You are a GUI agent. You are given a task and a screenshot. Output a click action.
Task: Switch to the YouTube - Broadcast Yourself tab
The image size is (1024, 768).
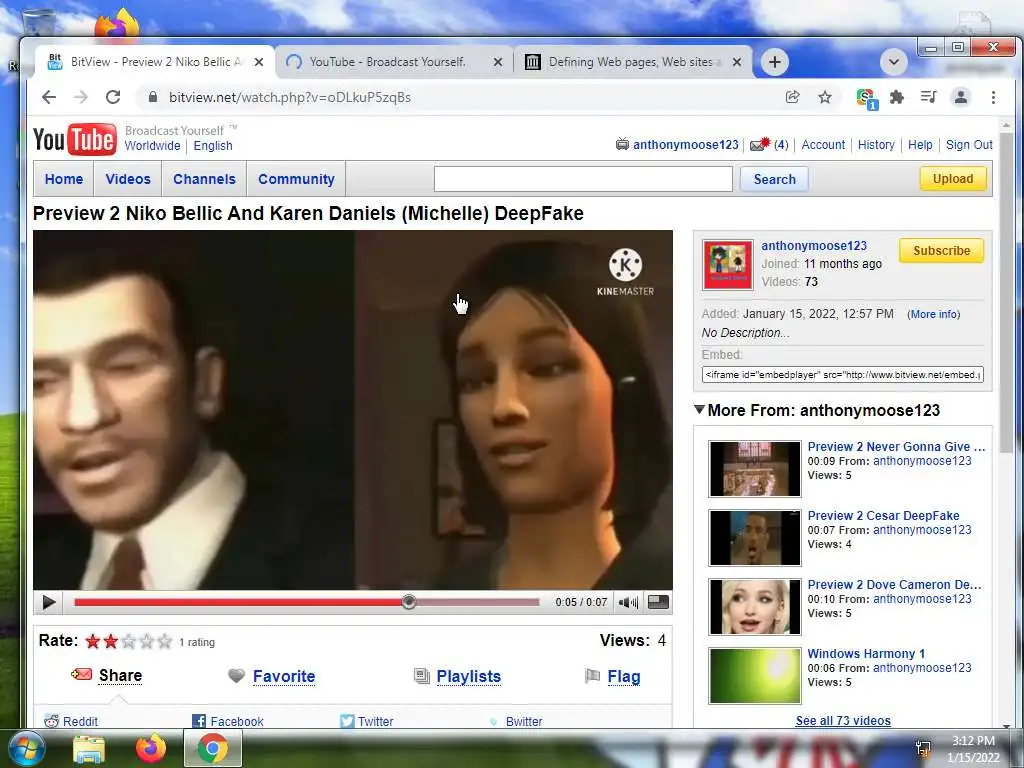(x=388, y=62)
